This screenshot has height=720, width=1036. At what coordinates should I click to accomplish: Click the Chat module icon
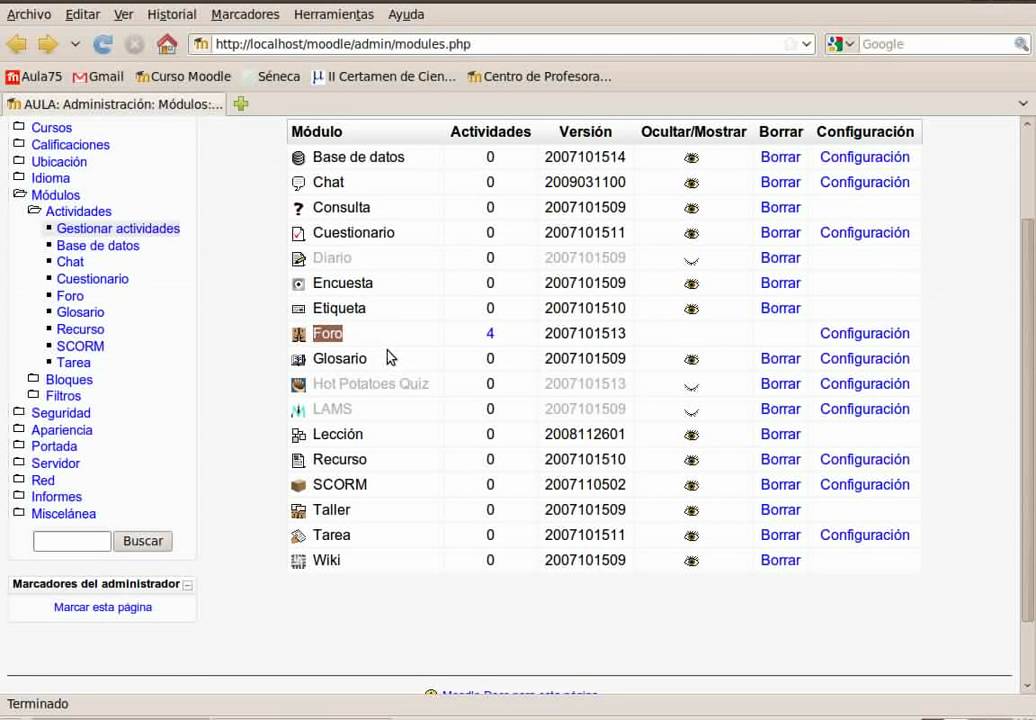(x=299, y=183)
